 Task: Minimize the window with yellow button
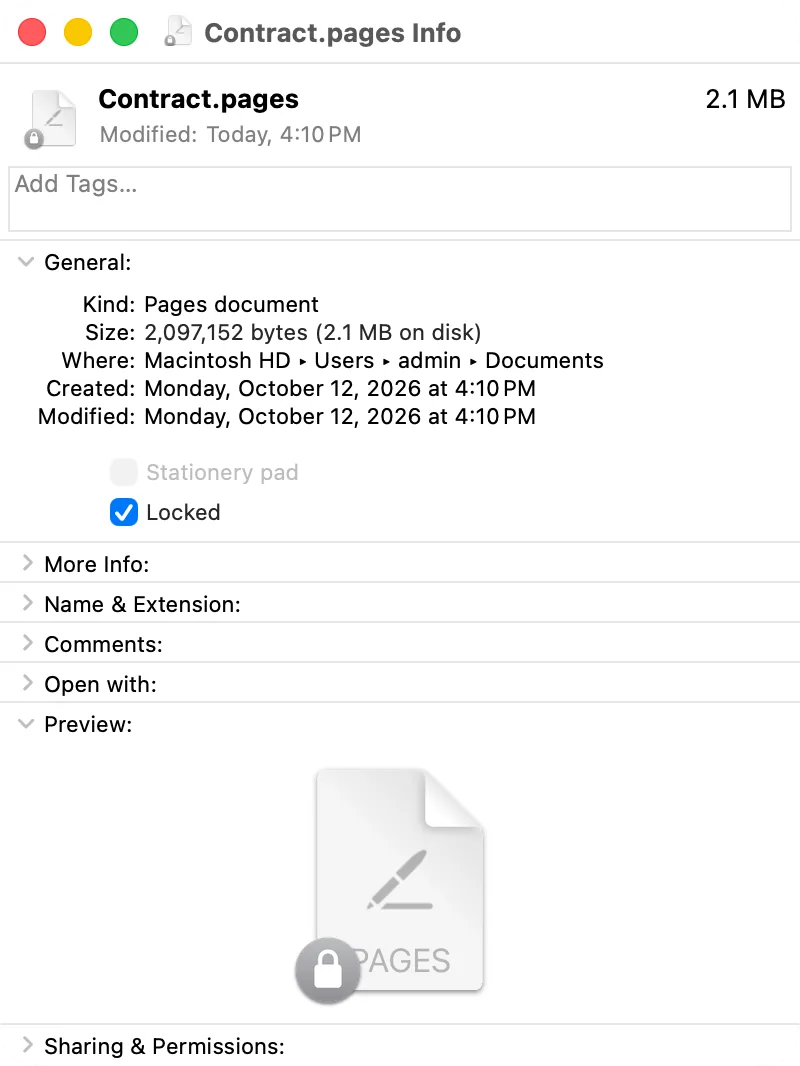[x=77, y=32]
